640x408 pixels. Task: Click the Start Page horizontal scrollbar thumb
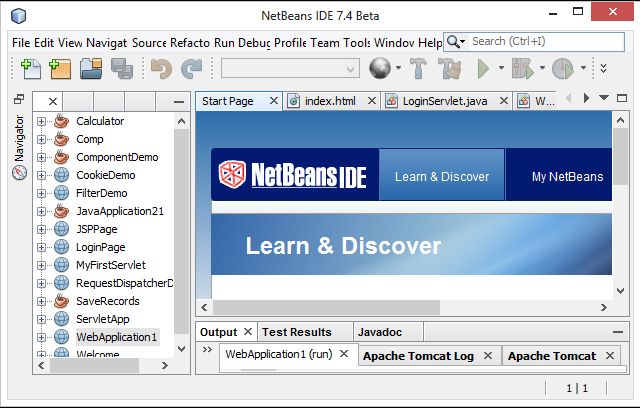point(327,307)
